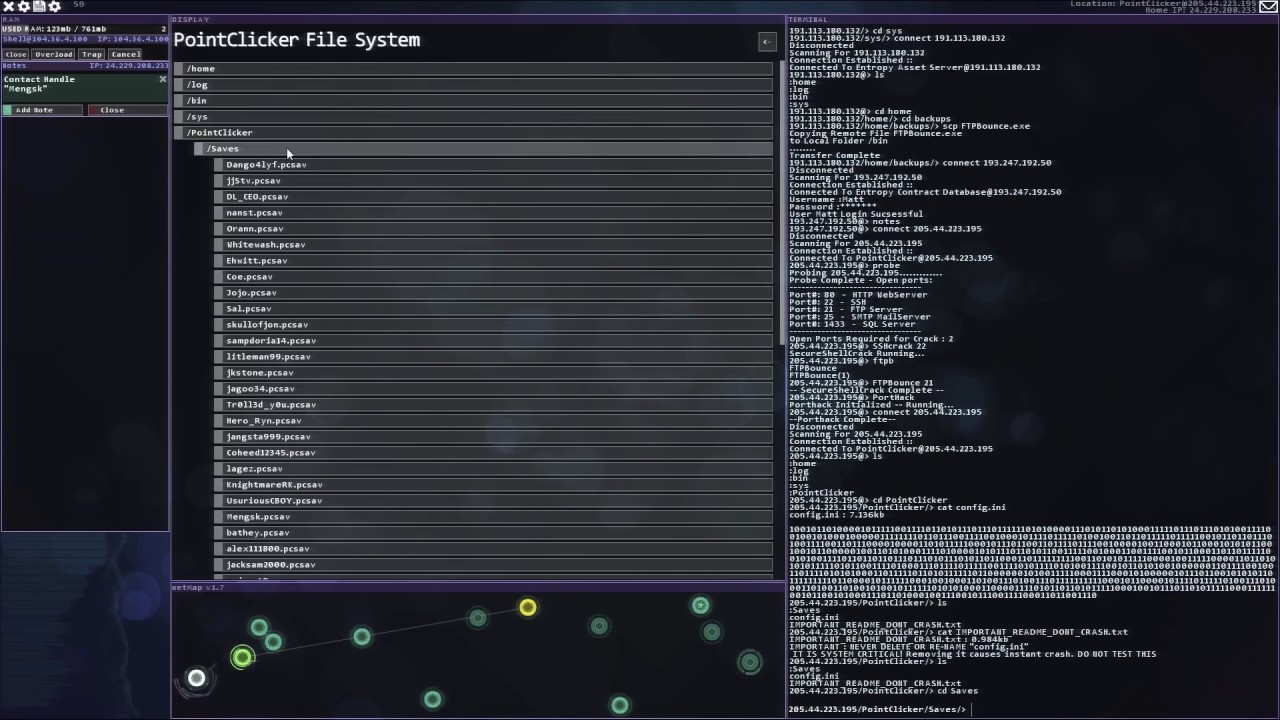
Task: Open file jagoo34.pcsav
Action: [493, 389]
